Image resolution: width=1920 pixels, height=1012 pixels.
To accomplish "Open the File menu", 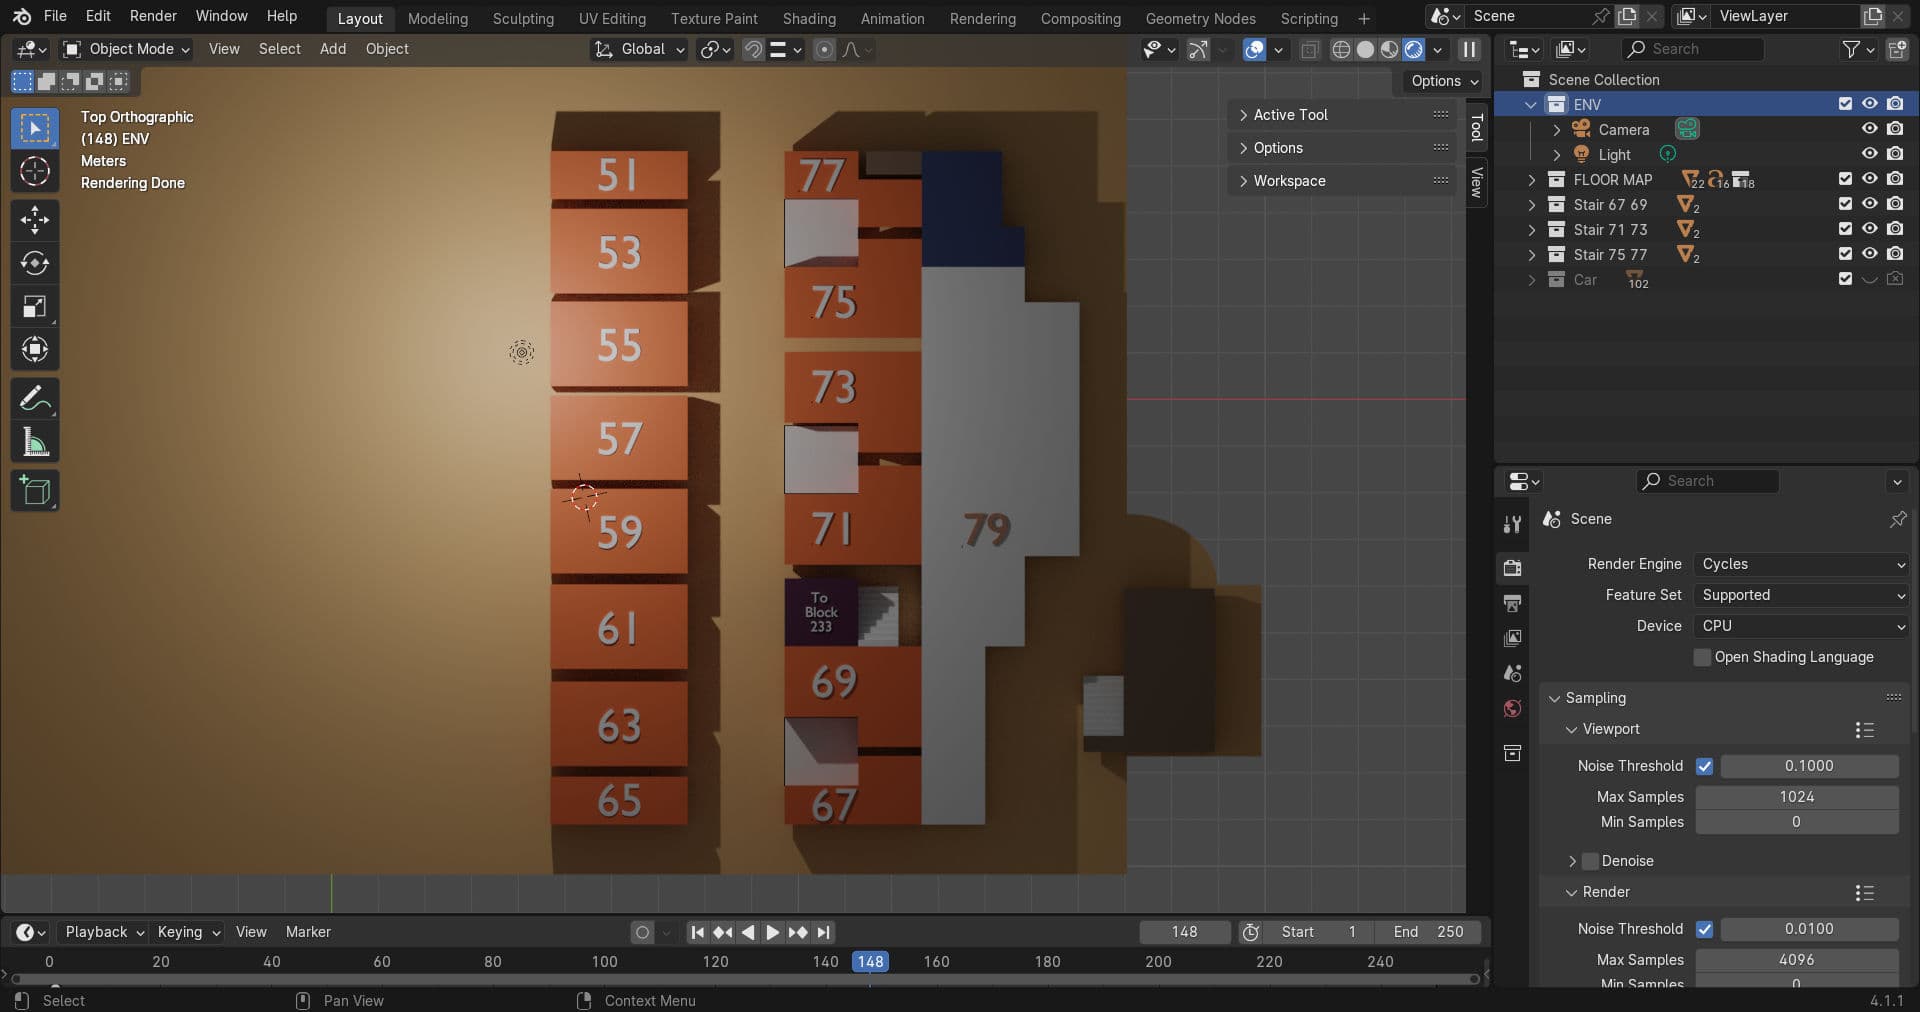I will (x=55, y=16).
